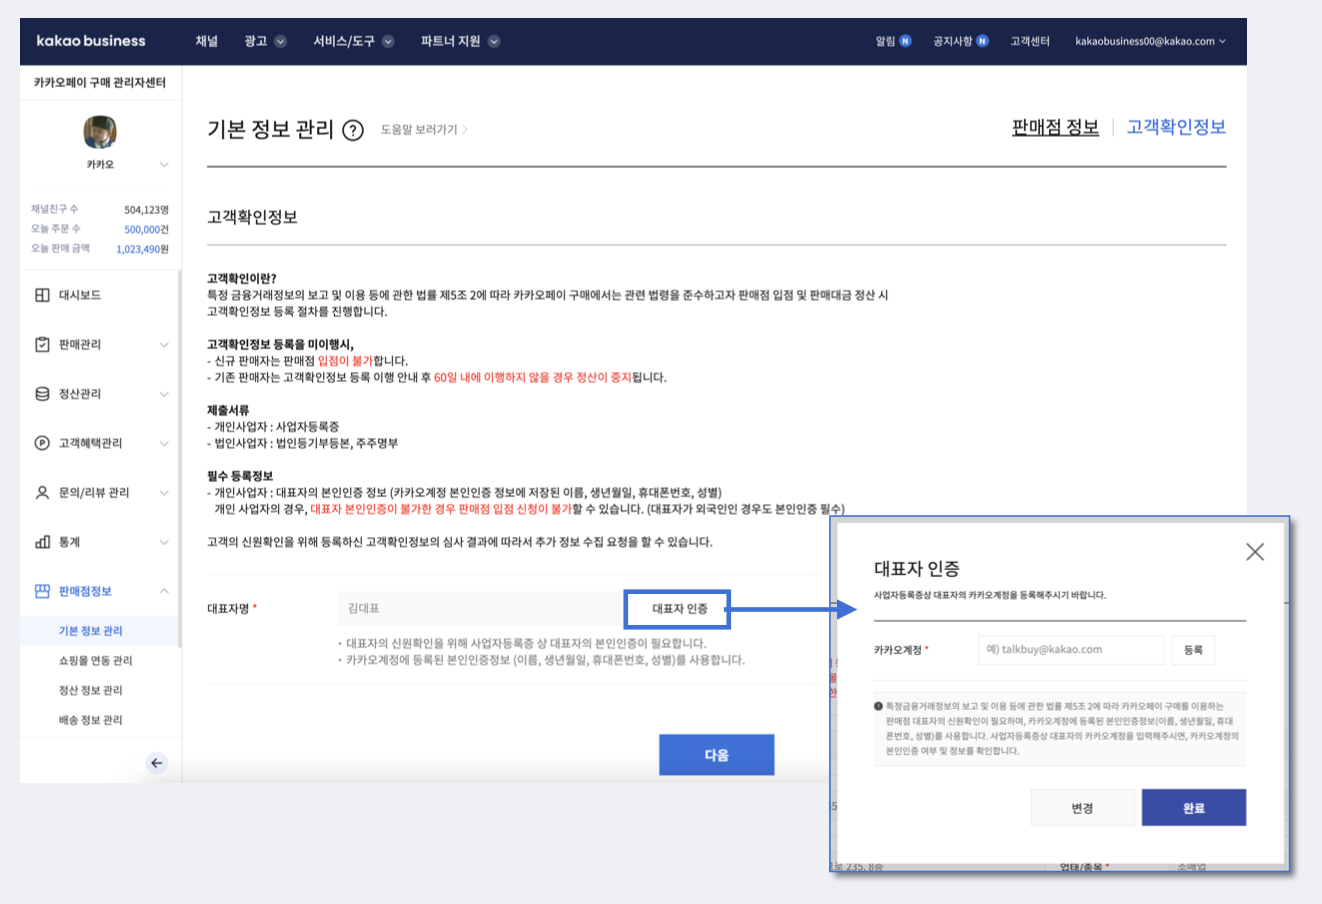The height and width of the screenshot is (904, 1322).
Task: Select 기본 정보 관리 submenu item
Action: 90,631
